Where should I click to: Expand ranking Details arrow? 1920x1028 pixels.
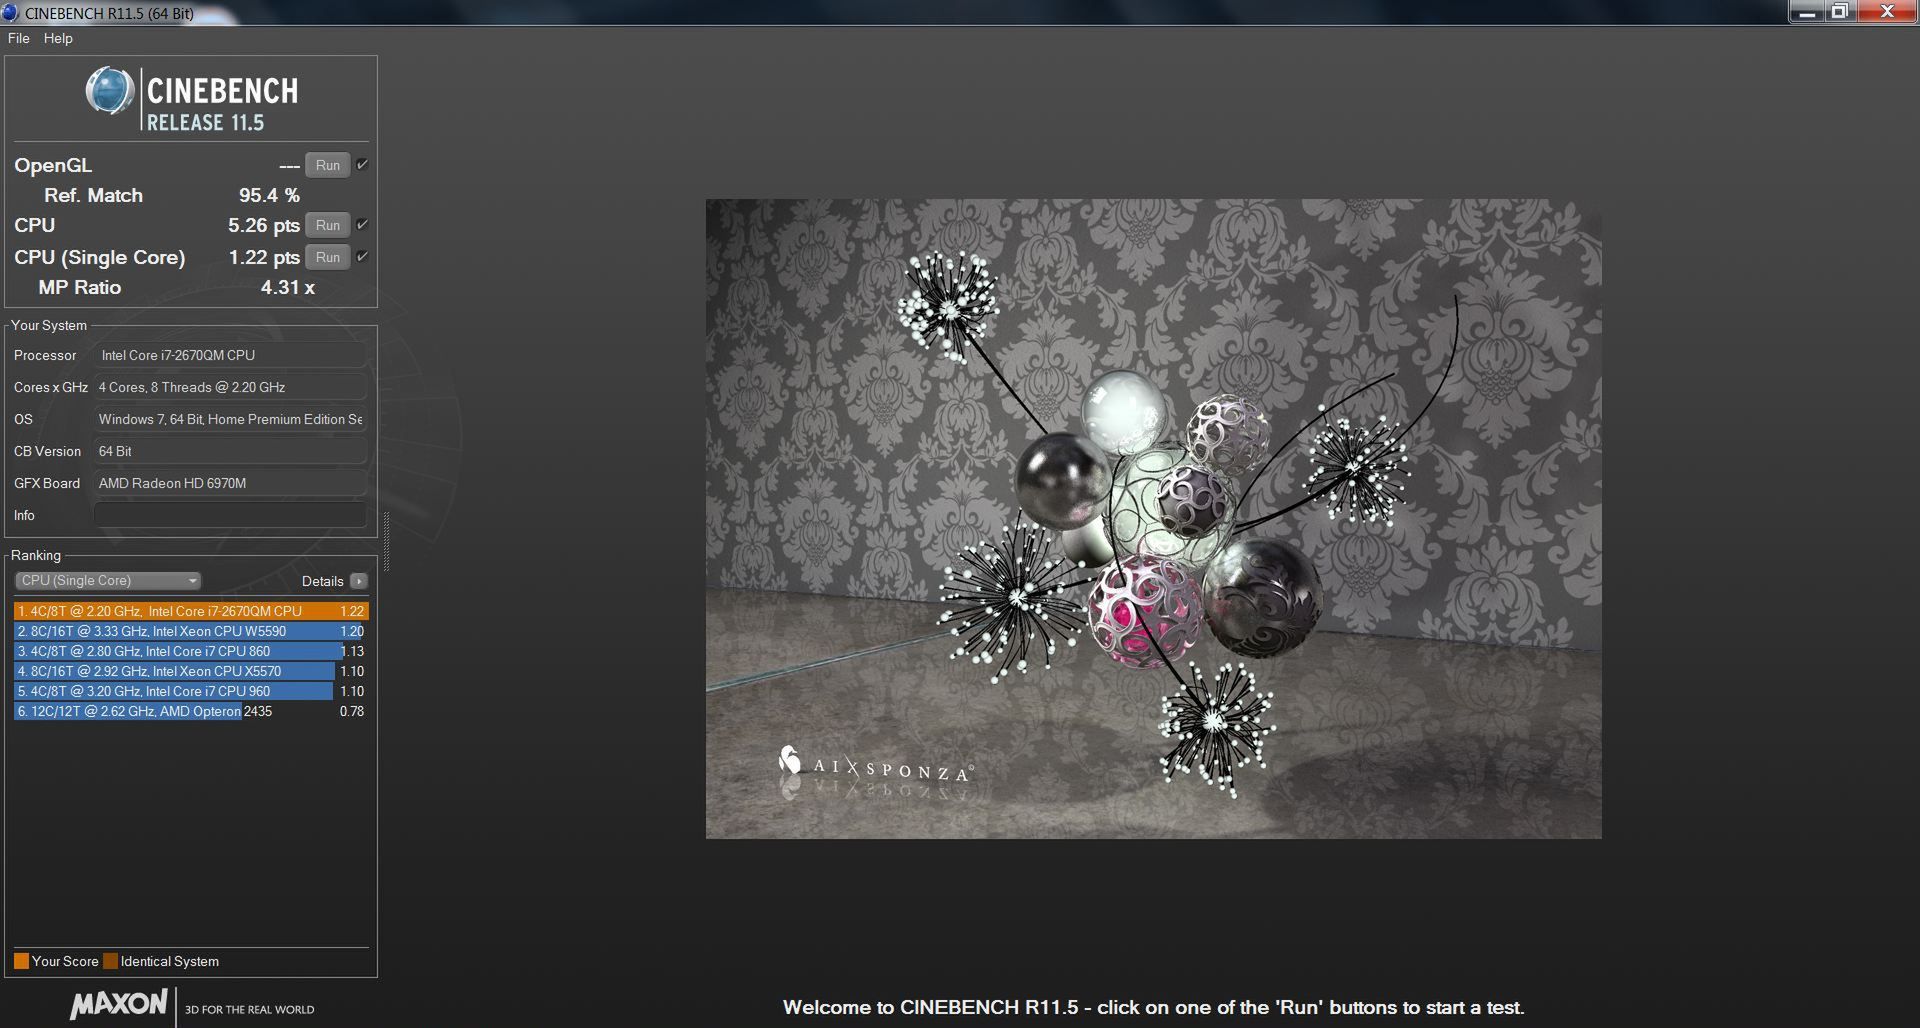[x=359, y=581]
